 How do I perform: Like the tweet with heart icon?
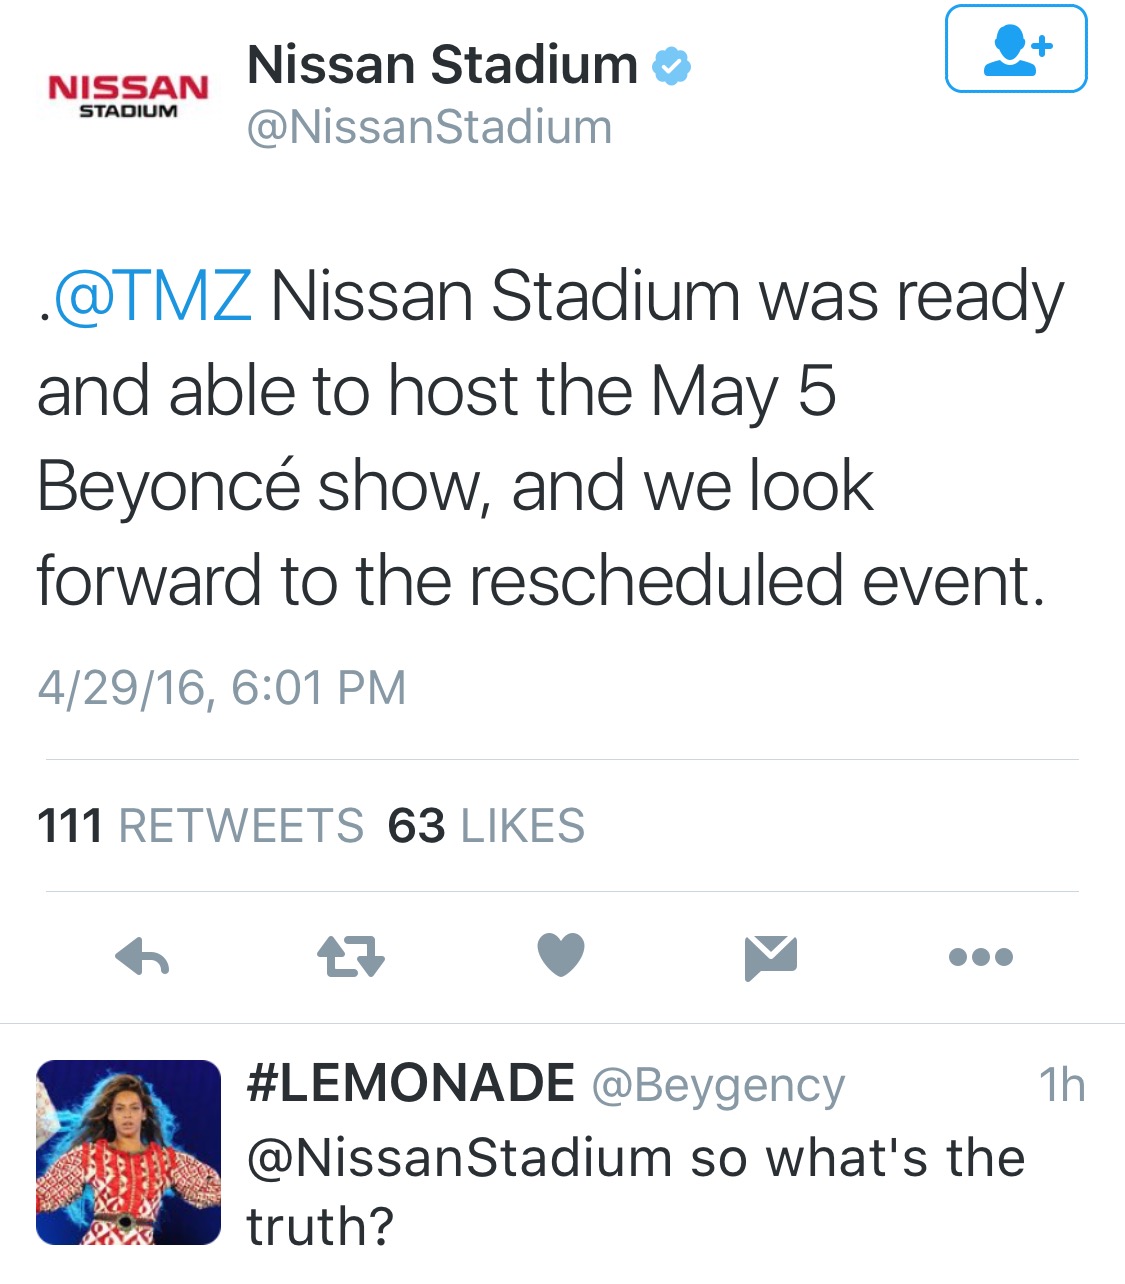[560, 954]
